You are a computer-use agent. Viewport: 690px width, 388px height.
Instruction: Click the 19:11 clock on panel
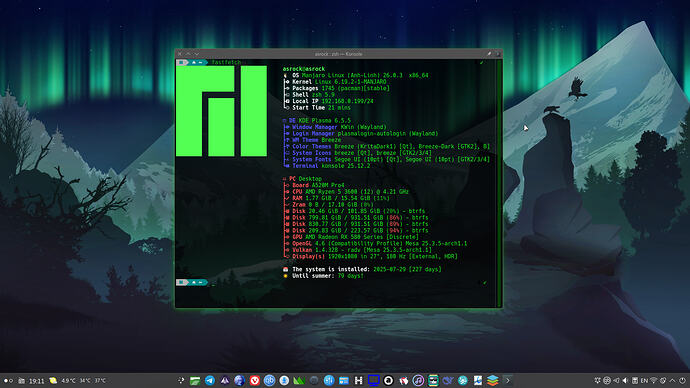37,381
